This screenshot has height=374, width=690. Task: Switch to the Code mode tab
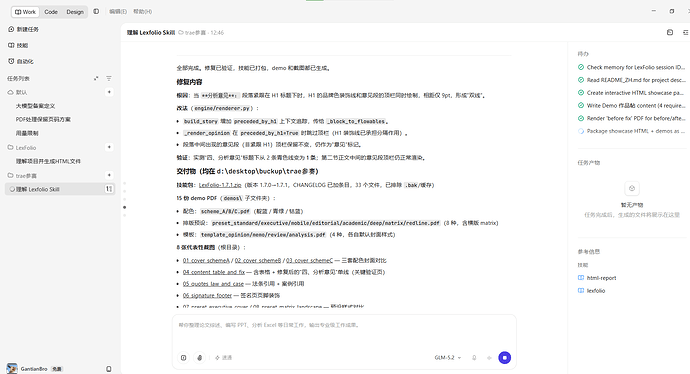pos(51,12)
